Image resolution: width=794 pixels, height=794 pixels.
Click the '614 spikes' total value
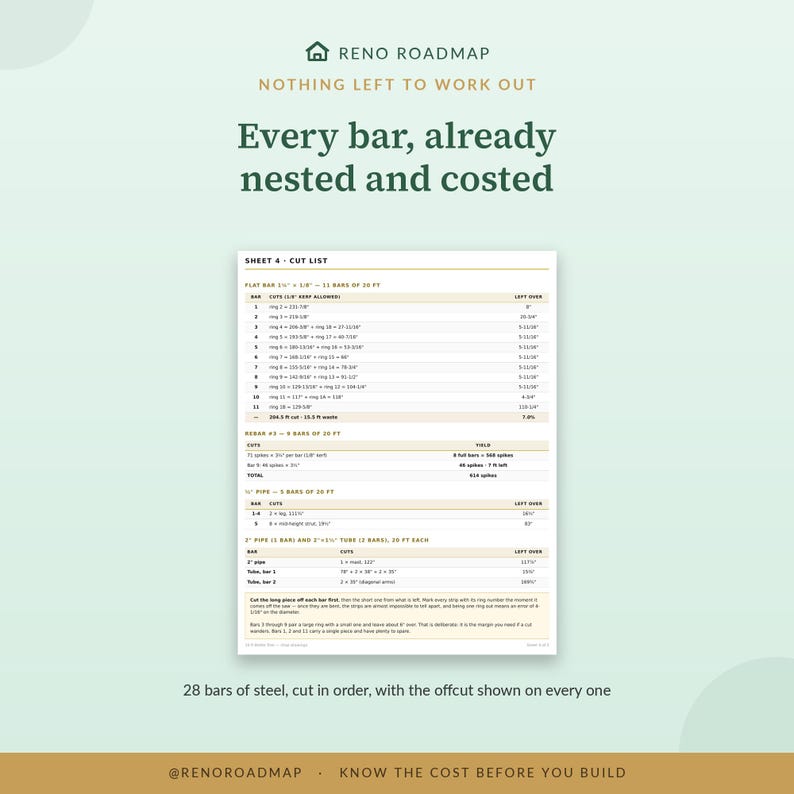coord(483,475)
